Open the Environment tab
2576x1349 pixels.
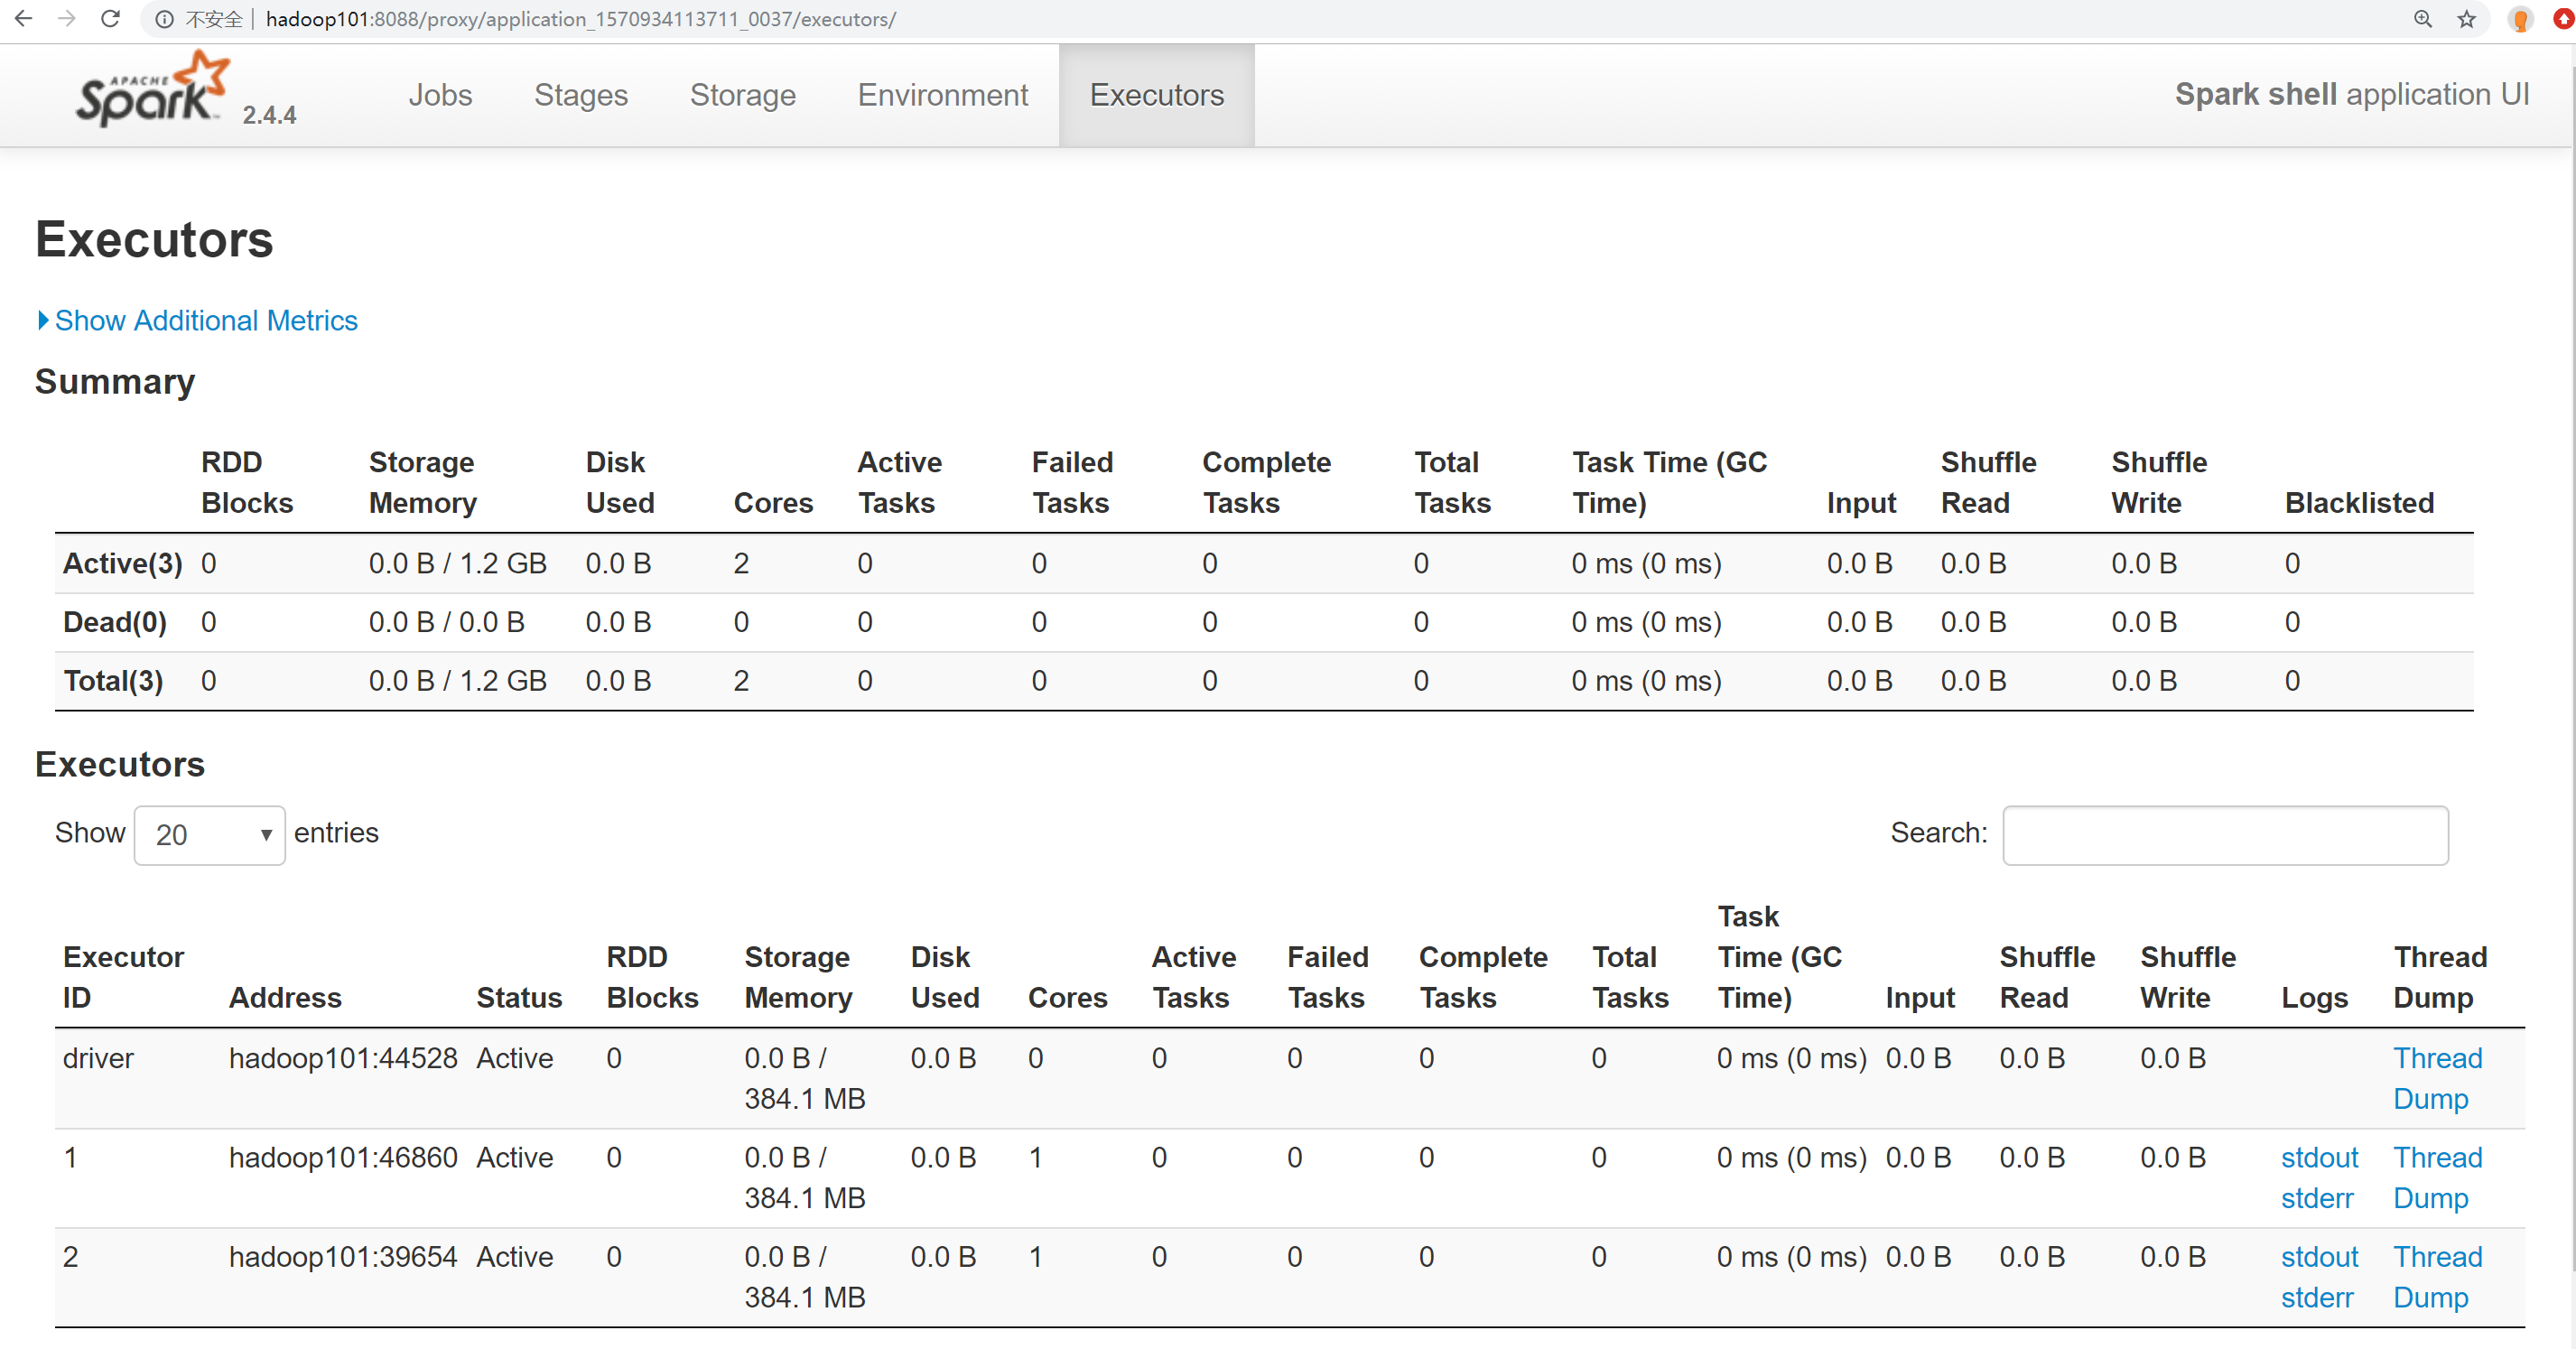pyautogui.click(x=942, y=95)
